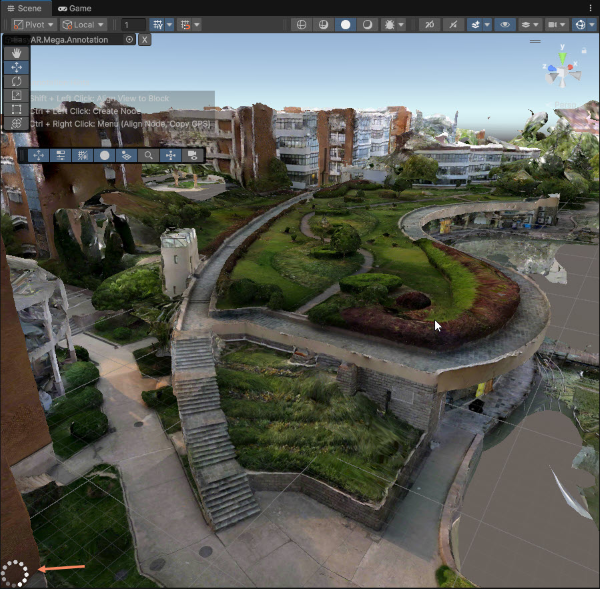Select the Rotate tool
600x589 pixels.
(x=15, y=82)
